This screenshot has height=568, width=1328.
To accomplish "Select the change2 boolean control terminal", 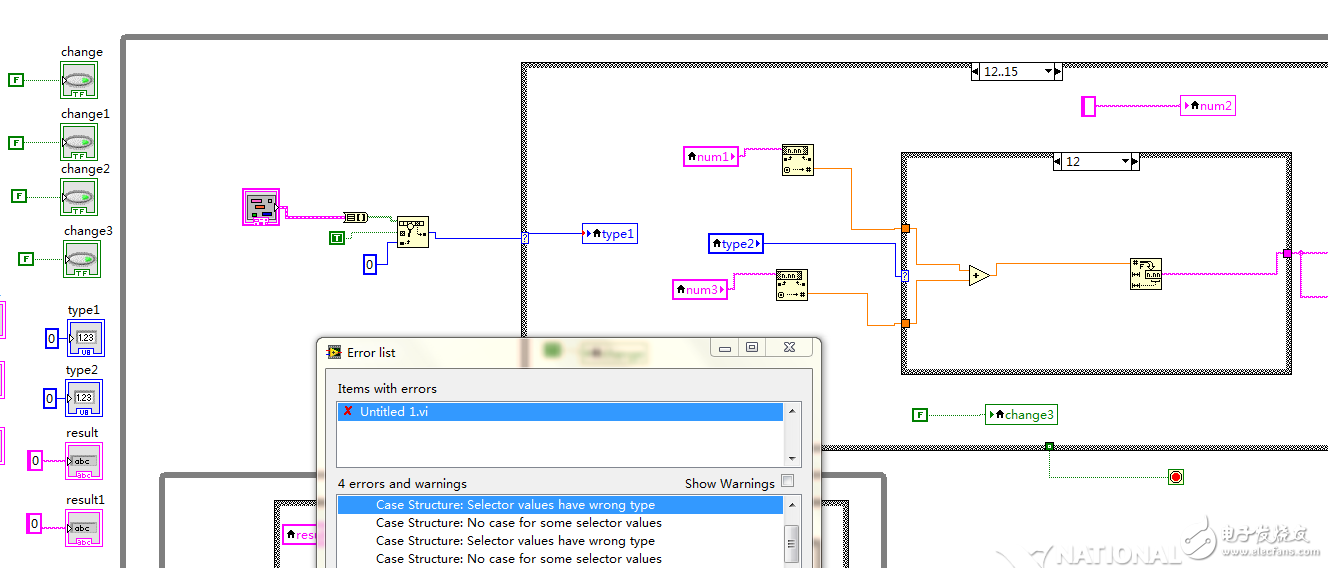I will coord(79,197).
